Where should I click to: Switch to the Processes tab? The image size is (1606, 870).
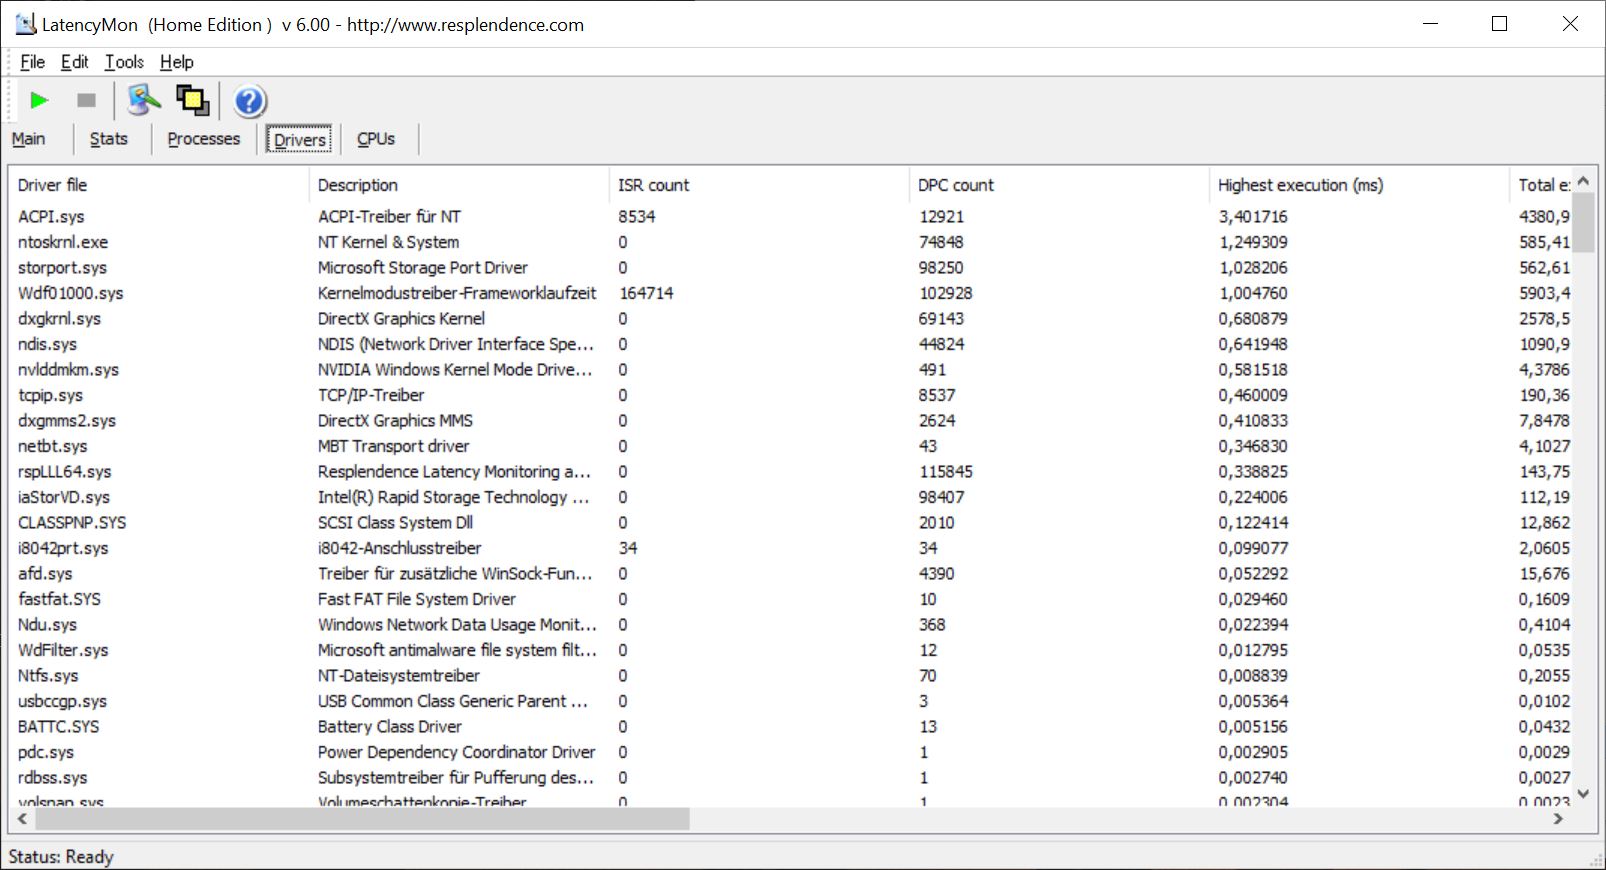pos(203,139)
